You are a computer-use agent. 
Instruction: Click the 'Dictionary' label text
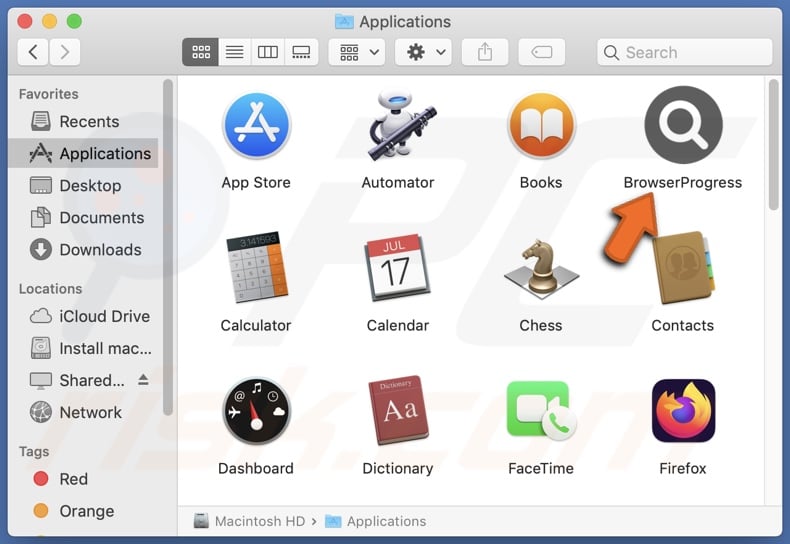pyautogui.click(x=398, y=468)
